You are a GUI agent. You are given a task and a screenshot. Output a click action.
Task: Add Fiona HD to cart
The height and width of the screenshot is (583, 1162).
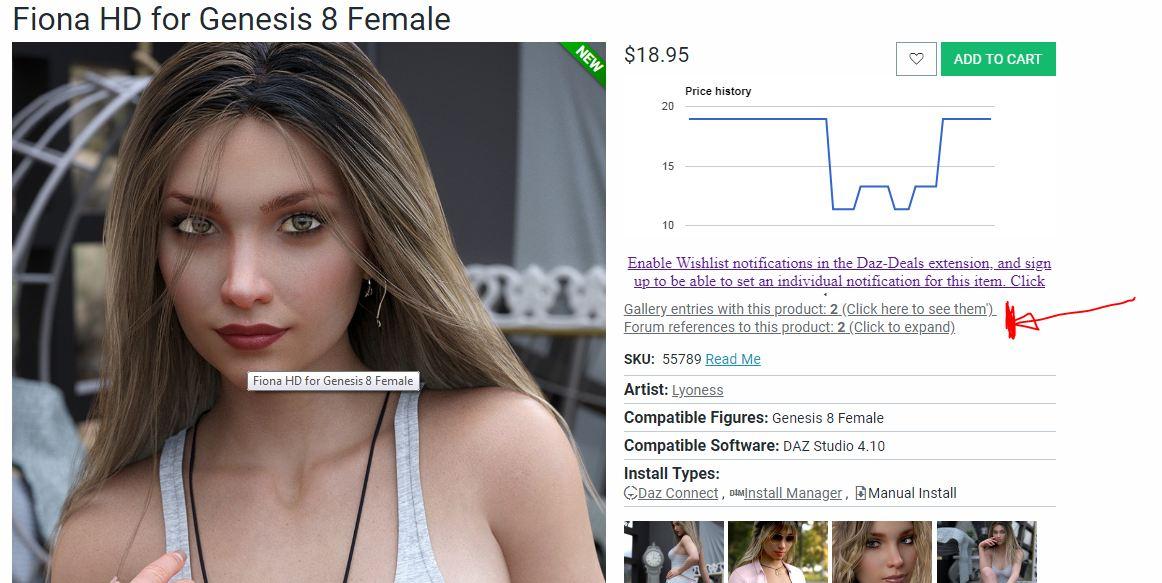click(997, 59)
